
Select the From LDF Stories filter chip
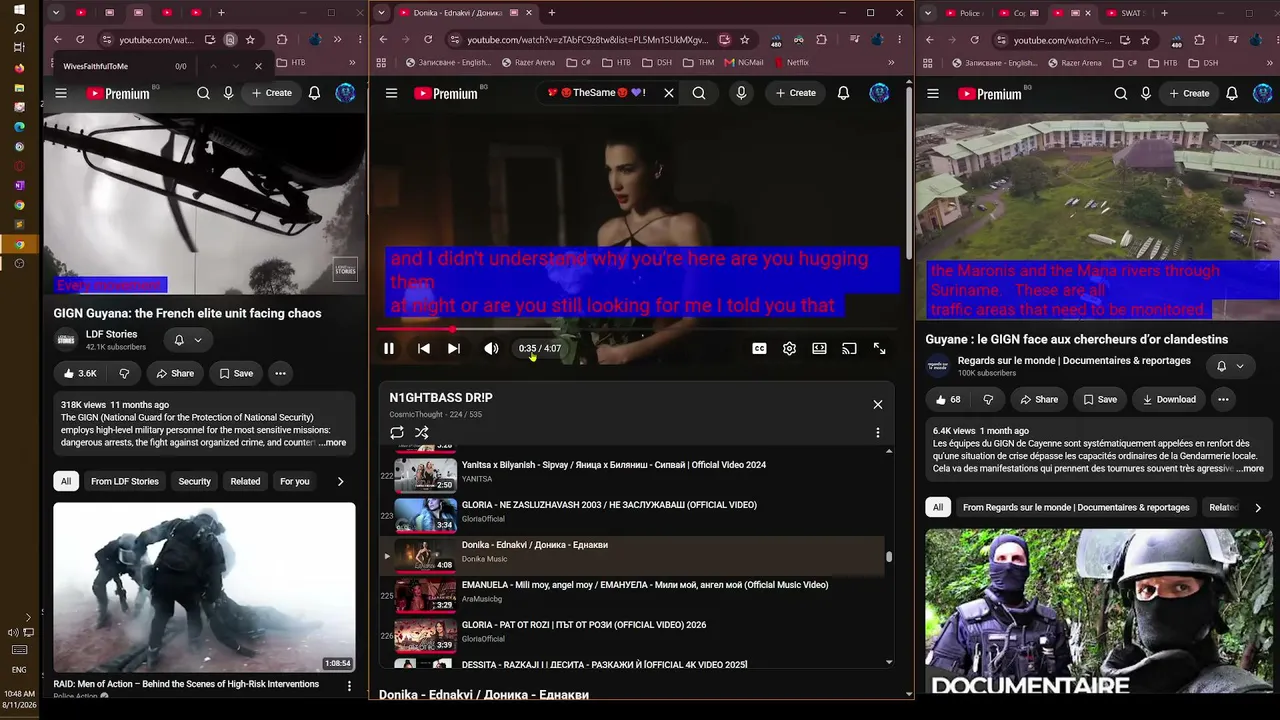[125, 482]
